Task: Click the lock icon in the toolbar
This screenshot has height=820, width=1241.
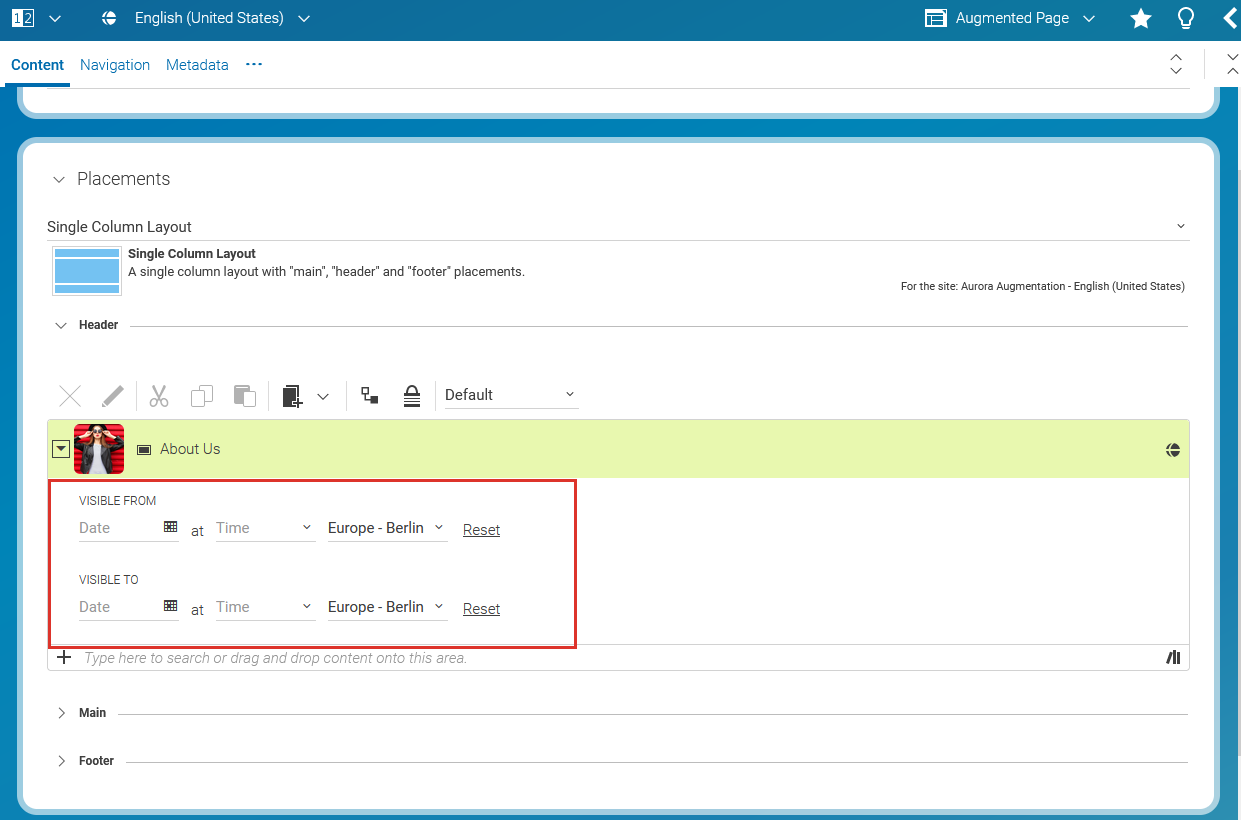Action: [412, 395]
